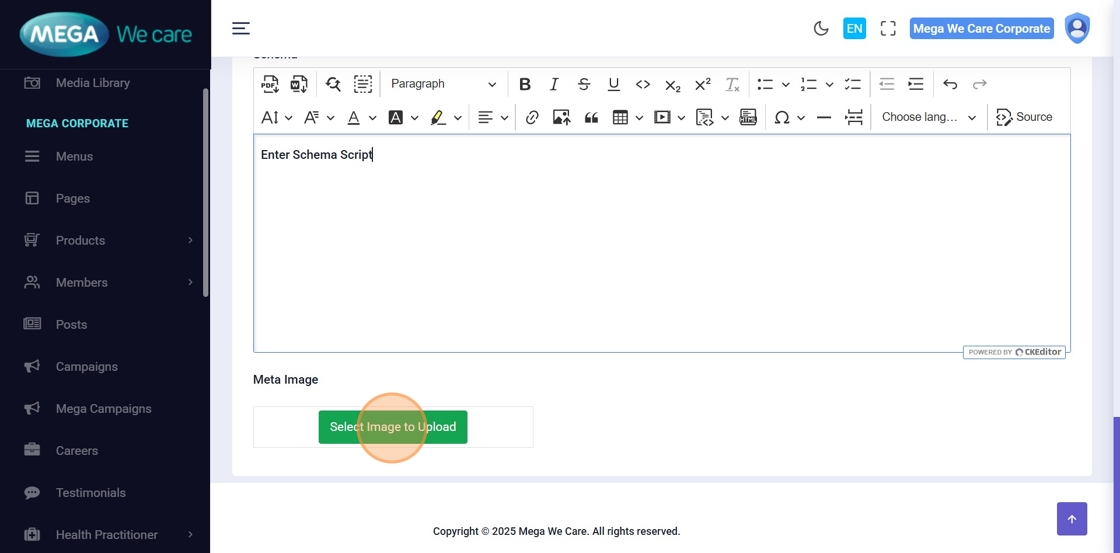
Task: Insert a link with the link icon
Action: coord(532,118)
